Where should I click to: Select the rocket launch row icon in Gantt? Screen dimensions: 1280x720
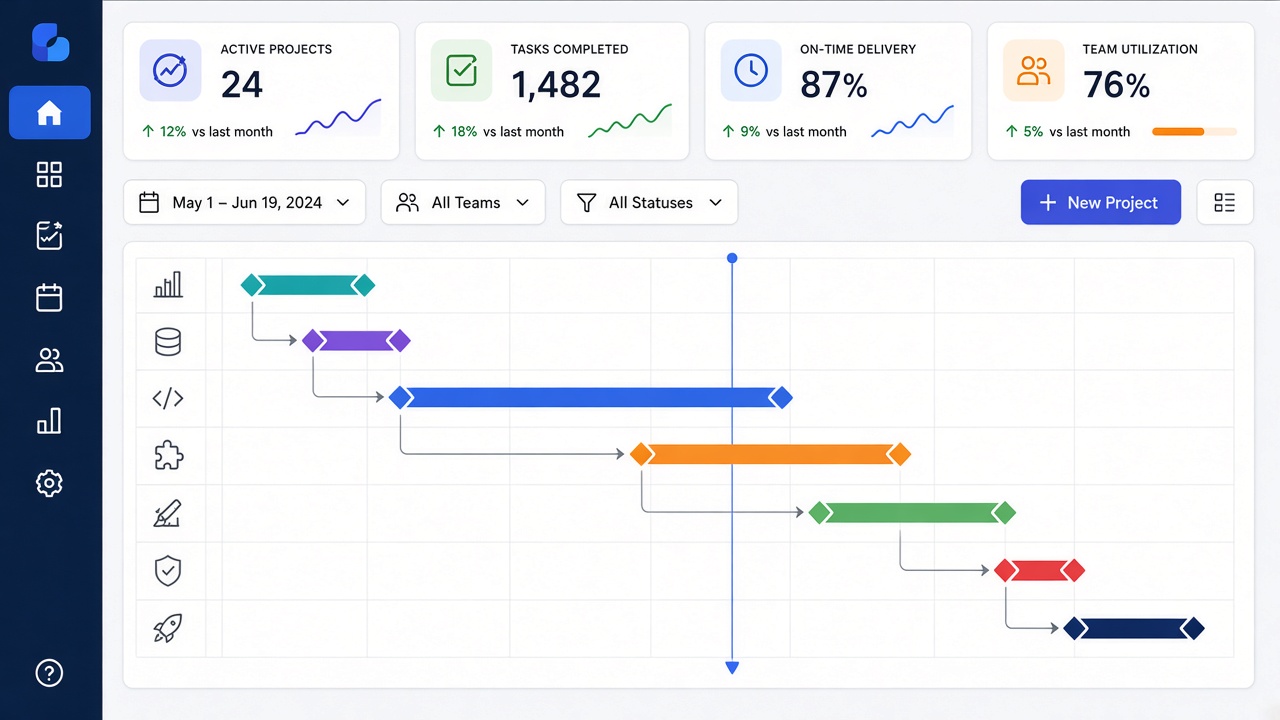point(168,629)
